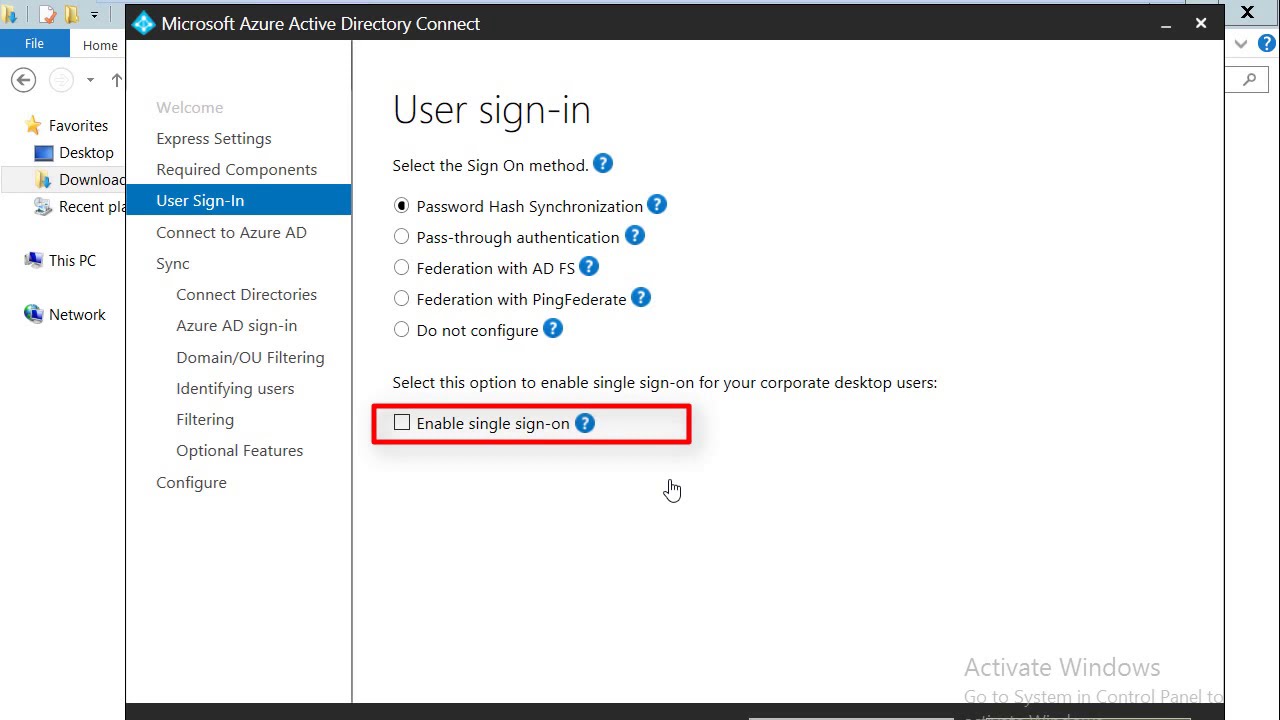The height and width of the screenshot is (720, 1280).
Task: Click This PC computer icon in Explorer
Action: (x=33, y=260)
